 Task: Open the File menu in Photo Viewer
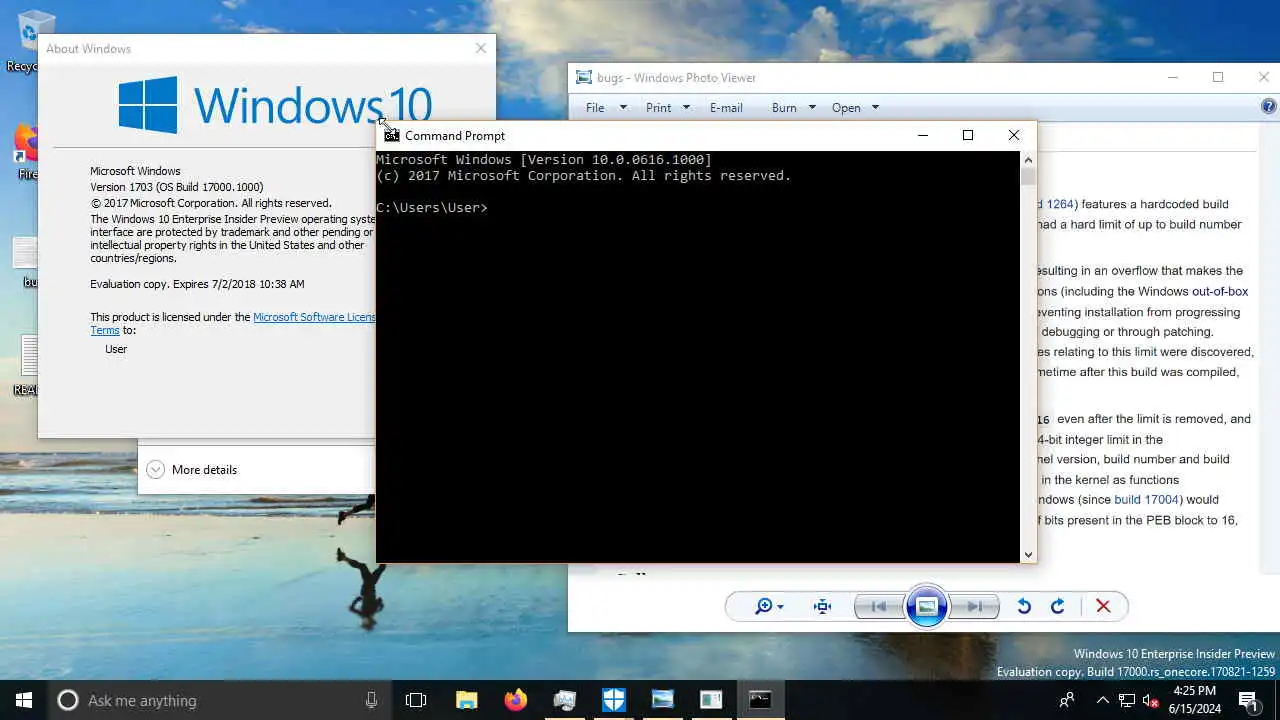(606, 107)
